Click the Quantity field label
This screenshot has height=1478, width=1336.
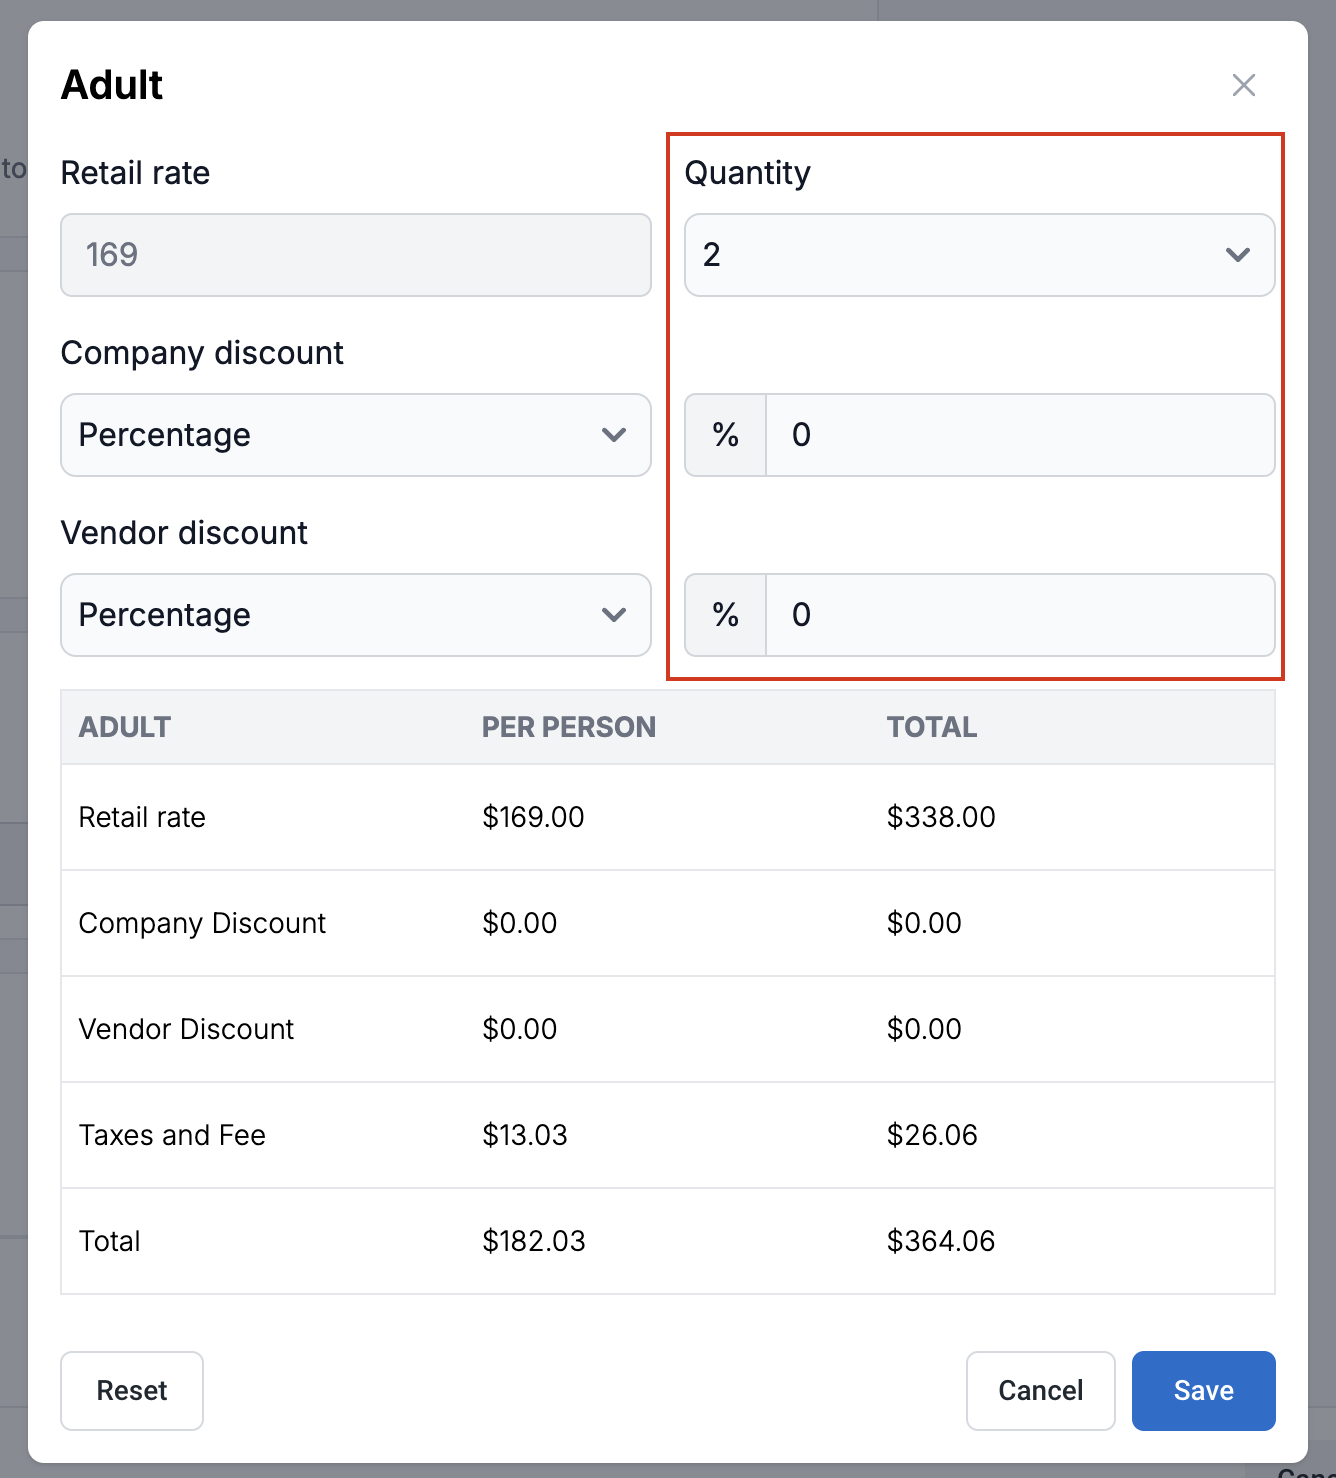(x=747, y=173)
